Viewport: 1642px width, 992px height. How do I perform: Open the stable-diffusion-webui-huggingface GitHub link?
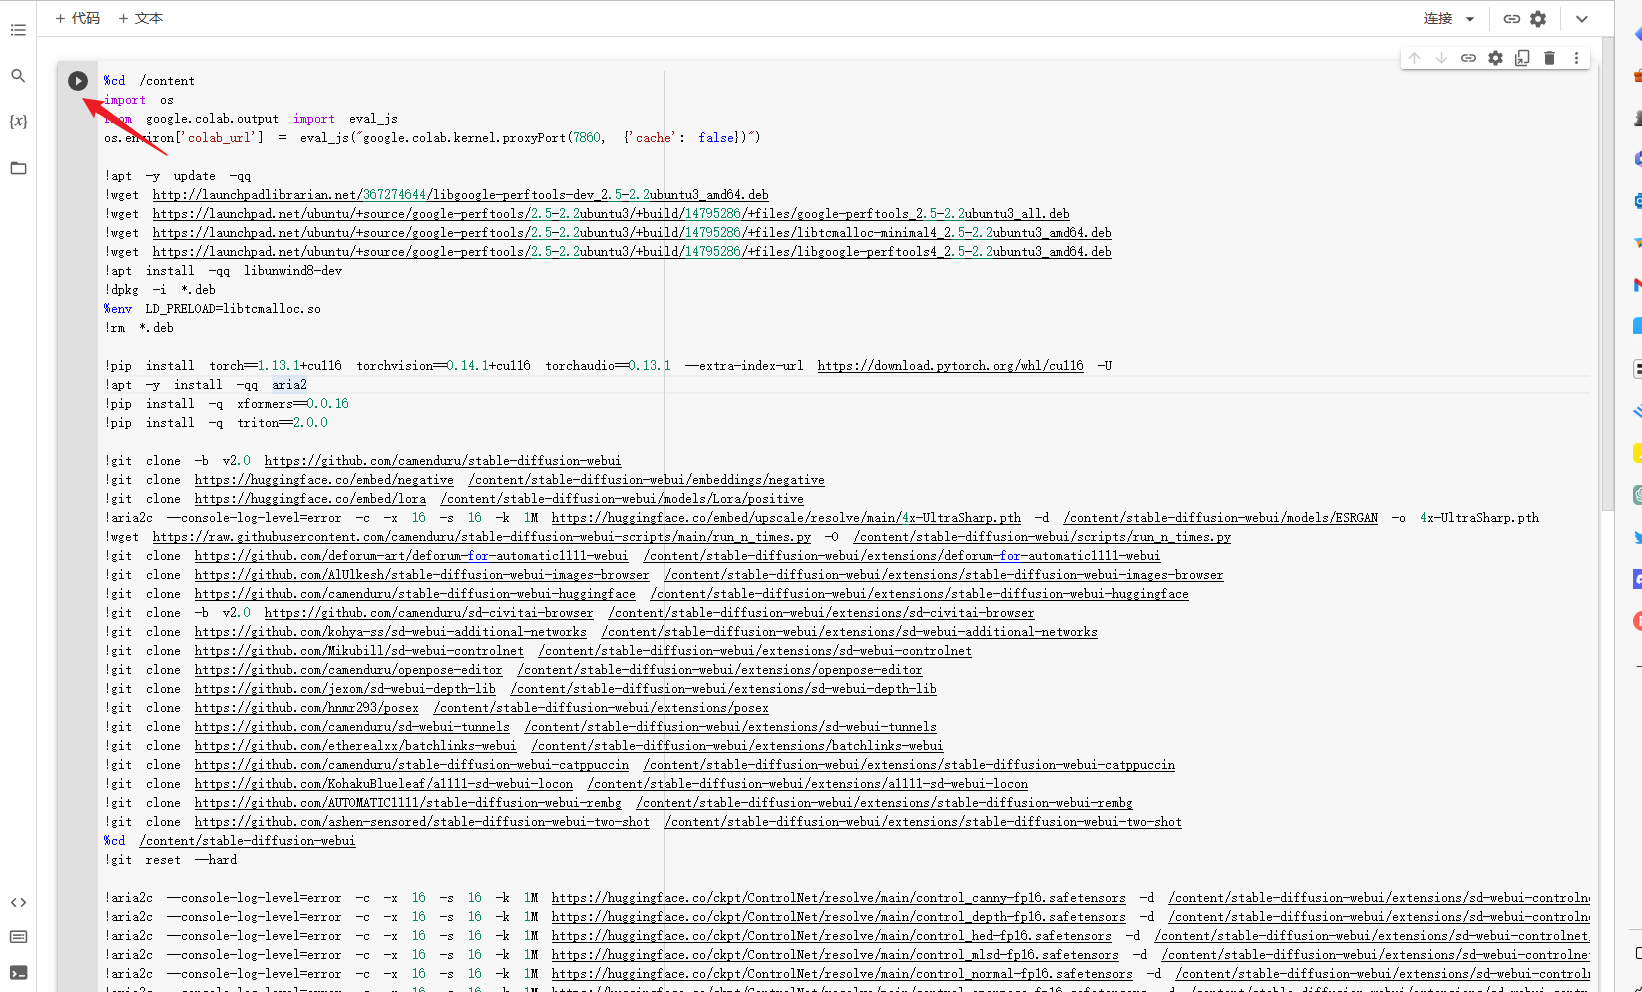(415, 594)
